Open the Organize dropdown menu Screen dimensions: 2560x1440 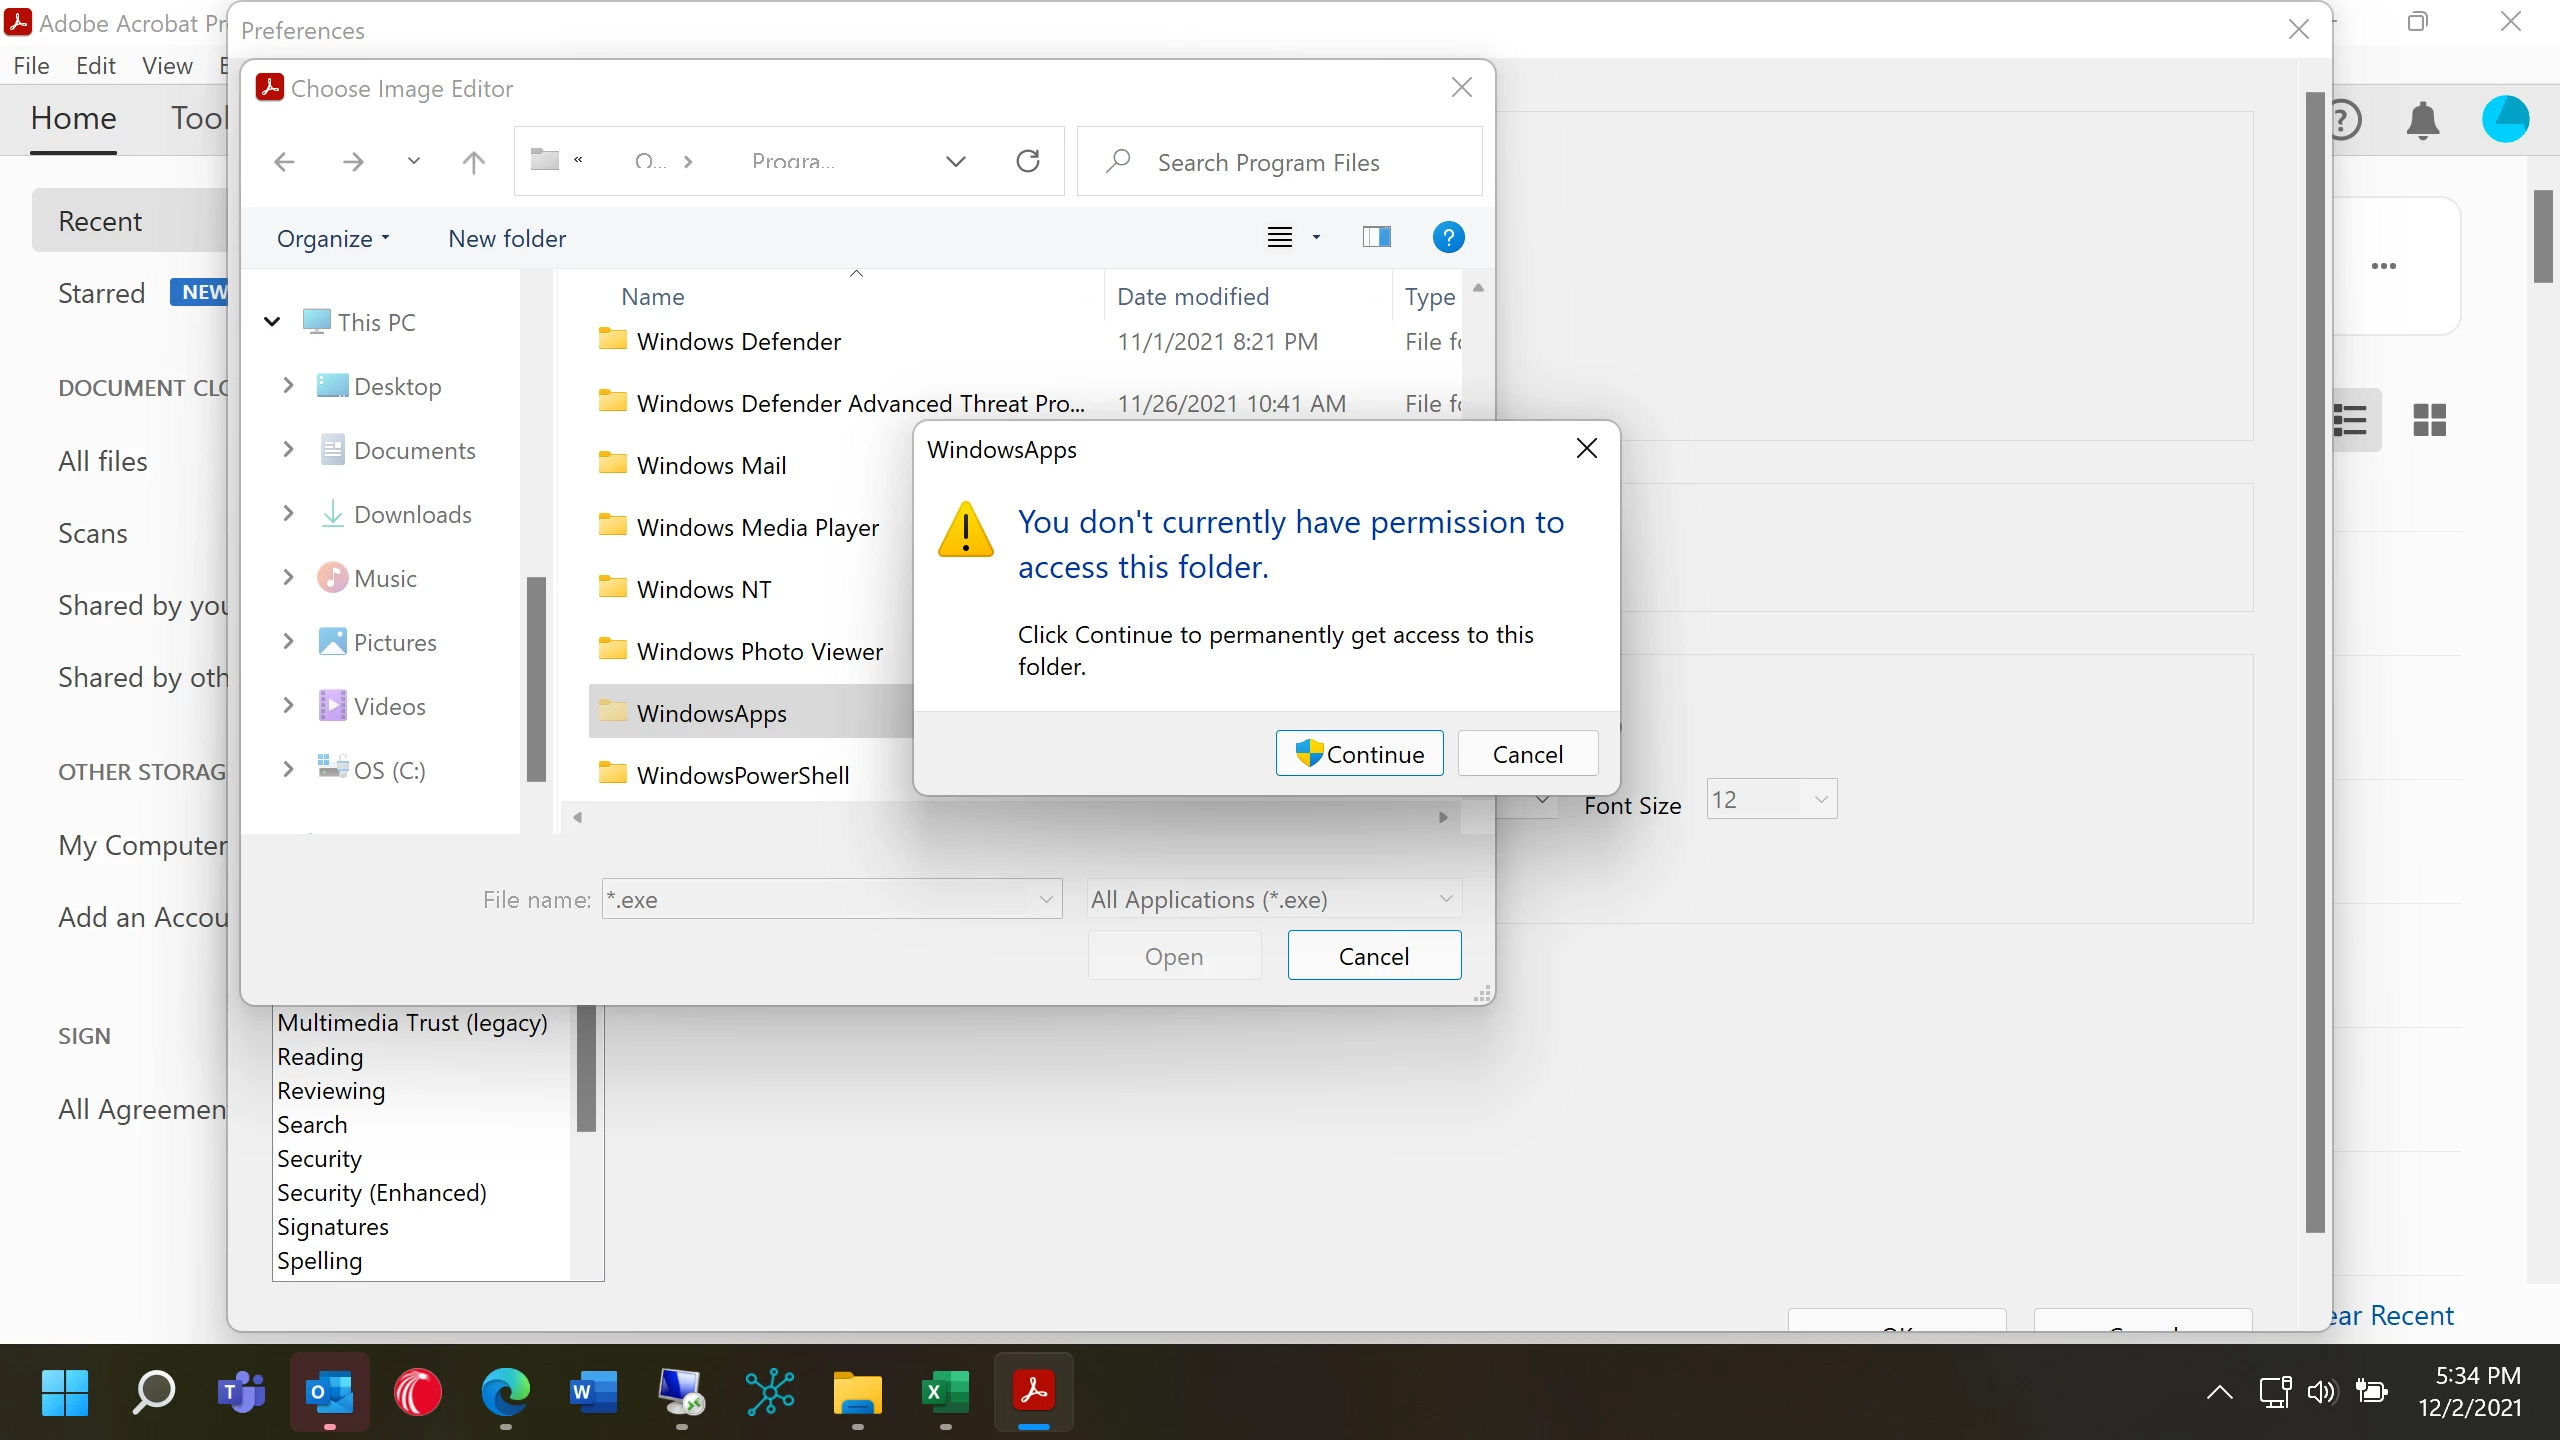click(333, 239)
